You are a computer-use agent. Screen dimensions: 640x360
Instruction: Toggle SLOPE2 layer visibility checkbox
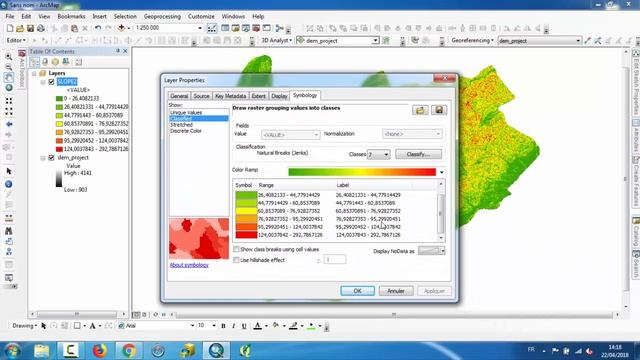(51, 82)
